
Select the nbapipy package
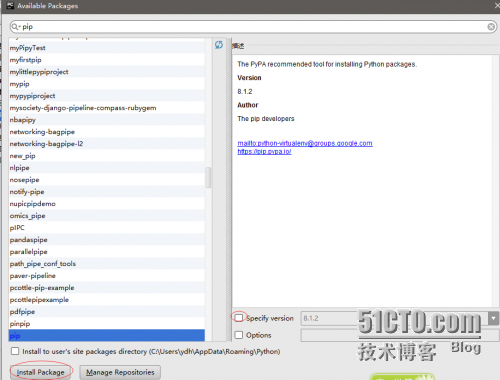tap(107, 120)
